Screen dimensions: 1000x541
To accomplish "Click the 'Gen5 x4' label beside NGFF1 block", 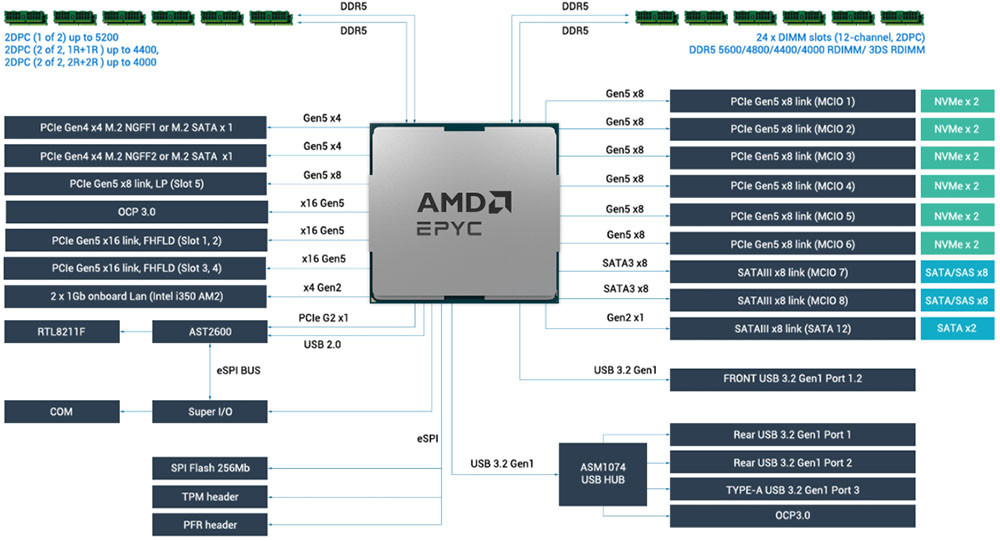I will (322, 118).
